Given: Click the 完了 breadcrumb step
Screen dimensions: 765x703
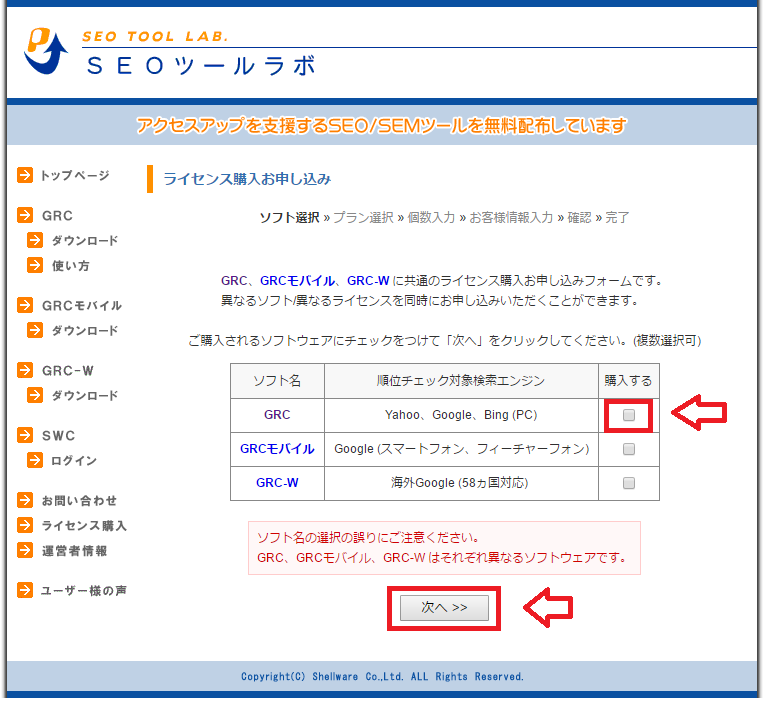Looking at the screenshot, I should click(617, 217).
